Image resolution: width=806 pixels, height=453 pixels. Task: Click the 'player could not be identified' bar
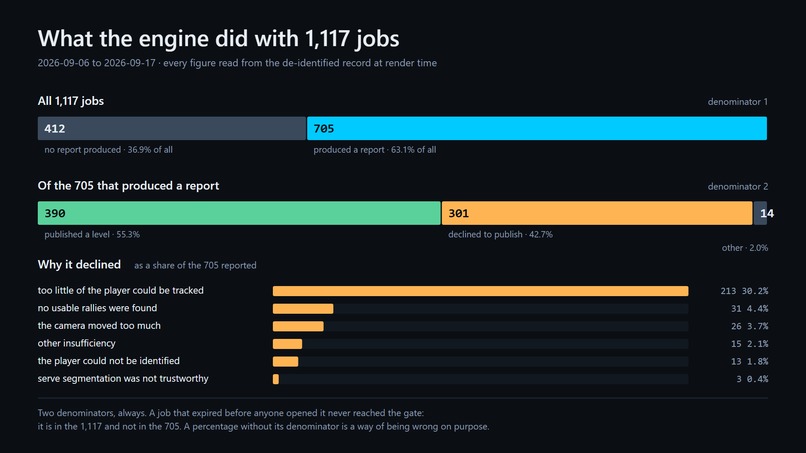point(285,361)
